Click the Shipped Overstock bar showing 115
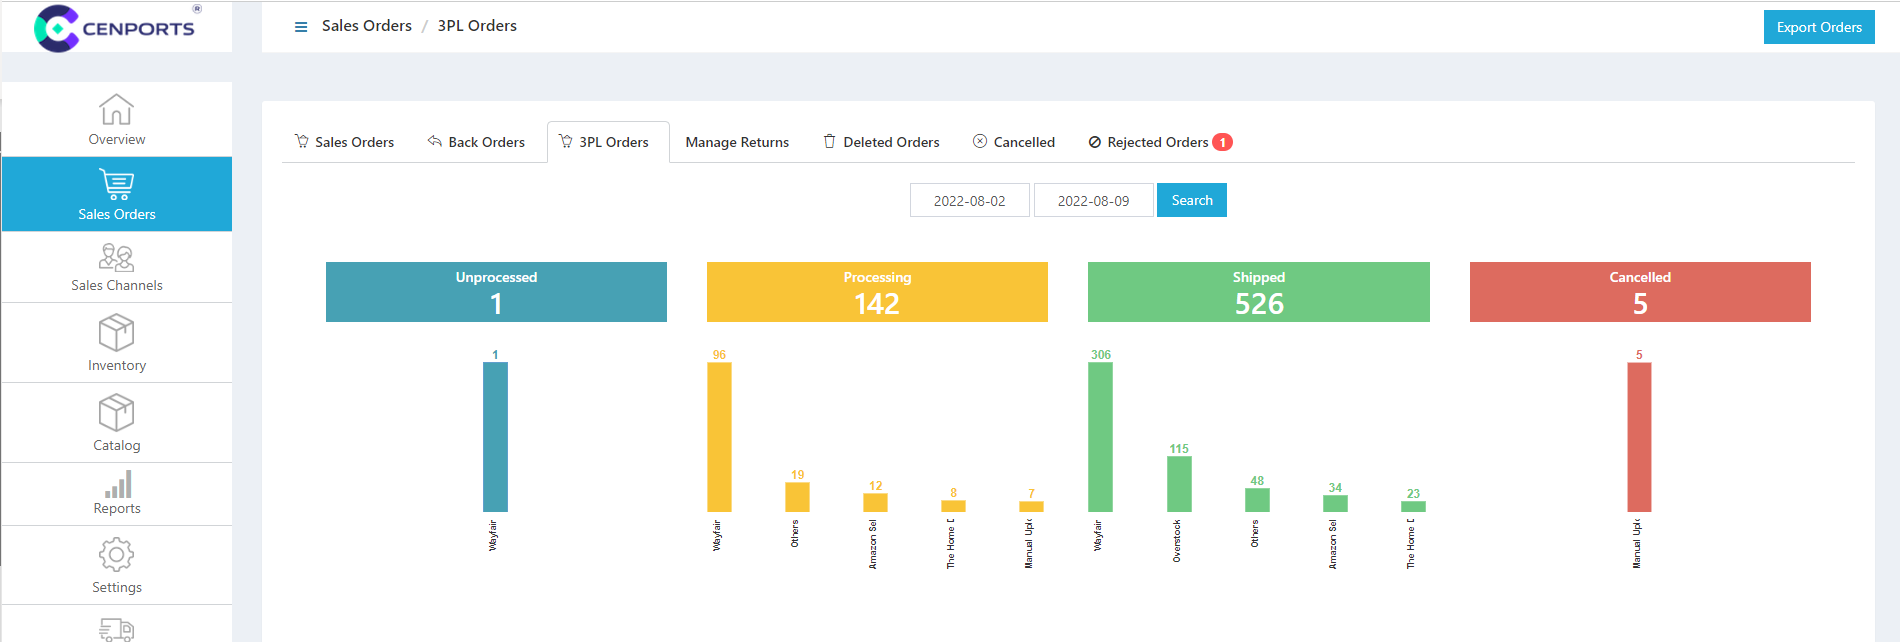Image resolution: width=1900 pixels, height=642 pixels. [1179, 484]
